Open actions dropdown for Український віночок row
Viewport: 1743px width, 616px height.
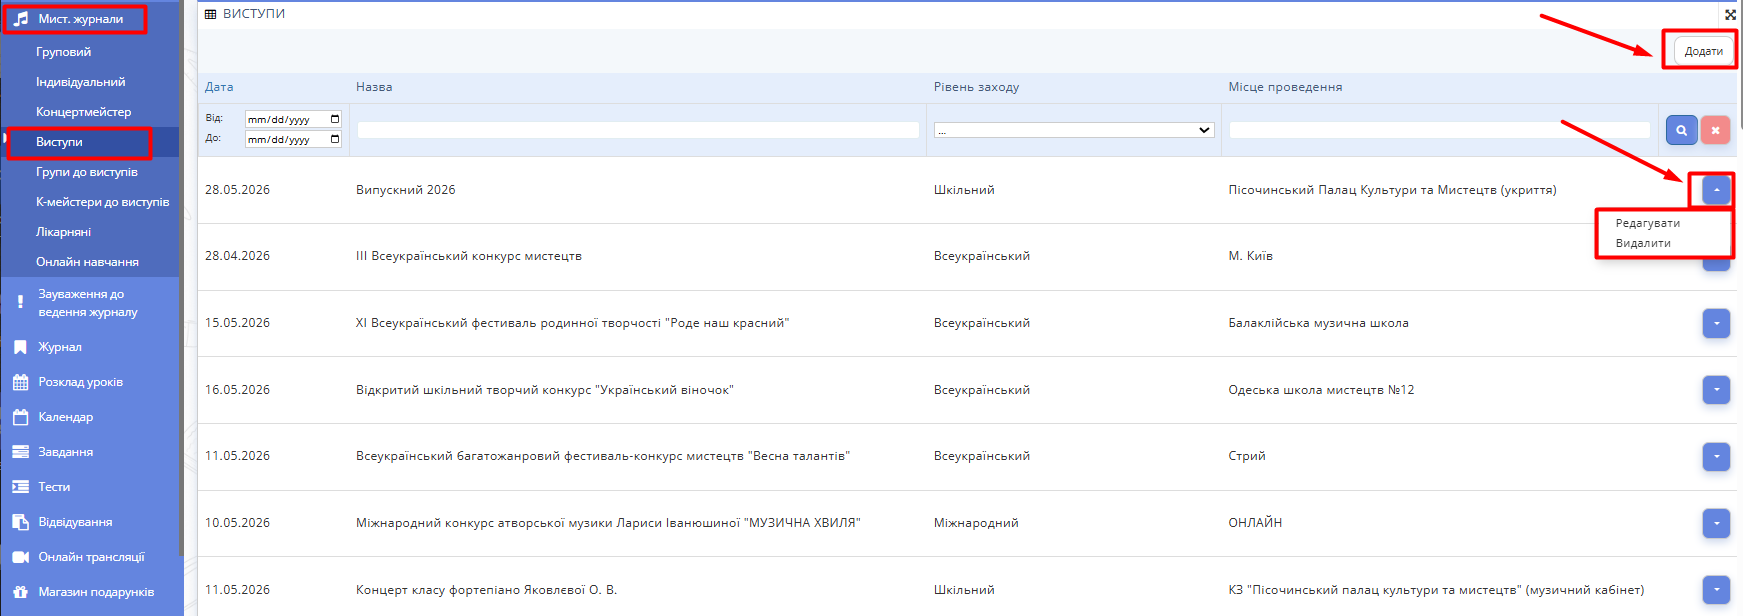point(1716,390)
